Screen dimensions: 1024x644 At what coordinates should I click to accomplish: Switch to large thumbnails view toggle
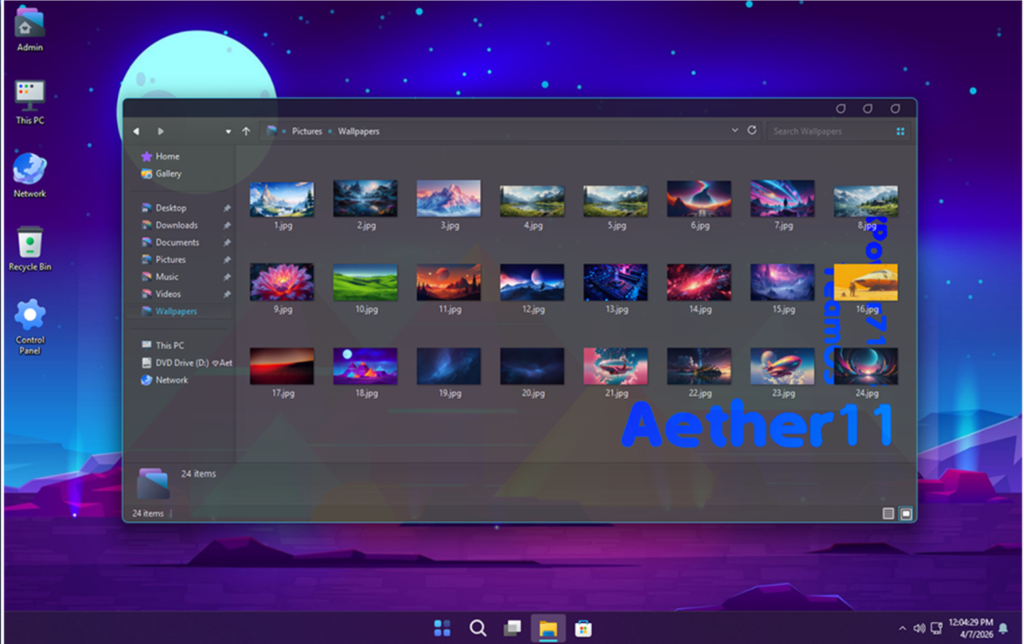tap(906, 513)
